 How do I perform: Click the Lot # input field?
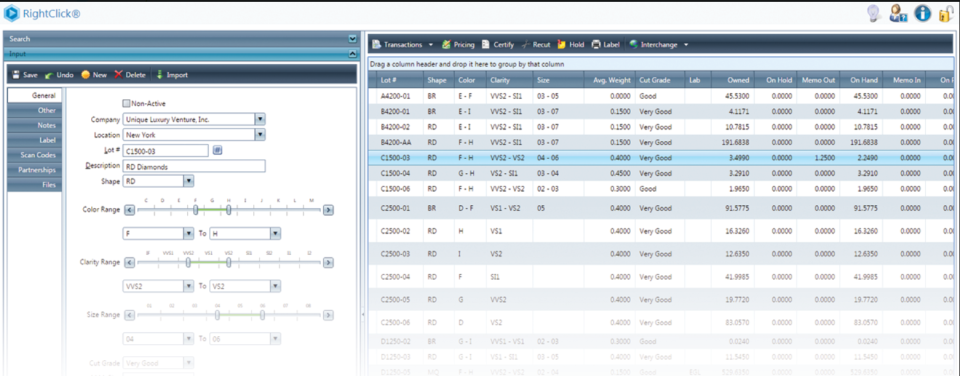[x=165, y=151]
